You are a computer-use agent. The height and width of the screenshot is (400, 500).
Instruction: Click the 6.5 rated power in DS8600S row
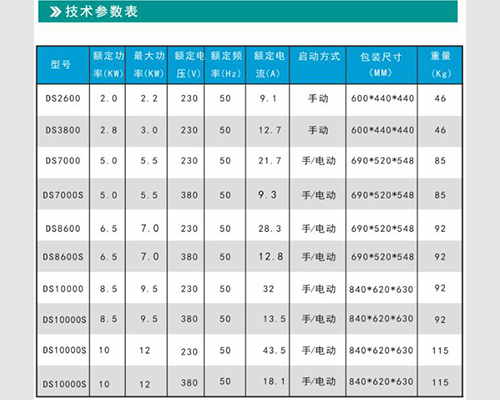point(109,257)
